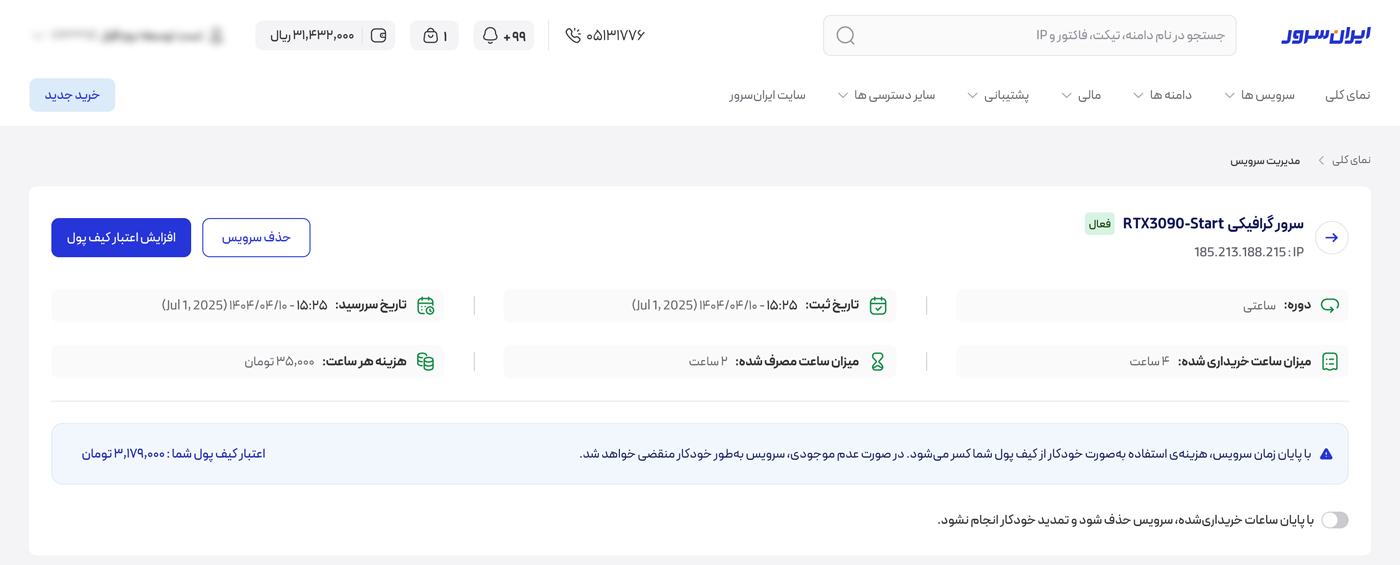Expand the مالی menu chevron
Viewport: 1400px width, 565px height.
click(x=1066, y=96)
